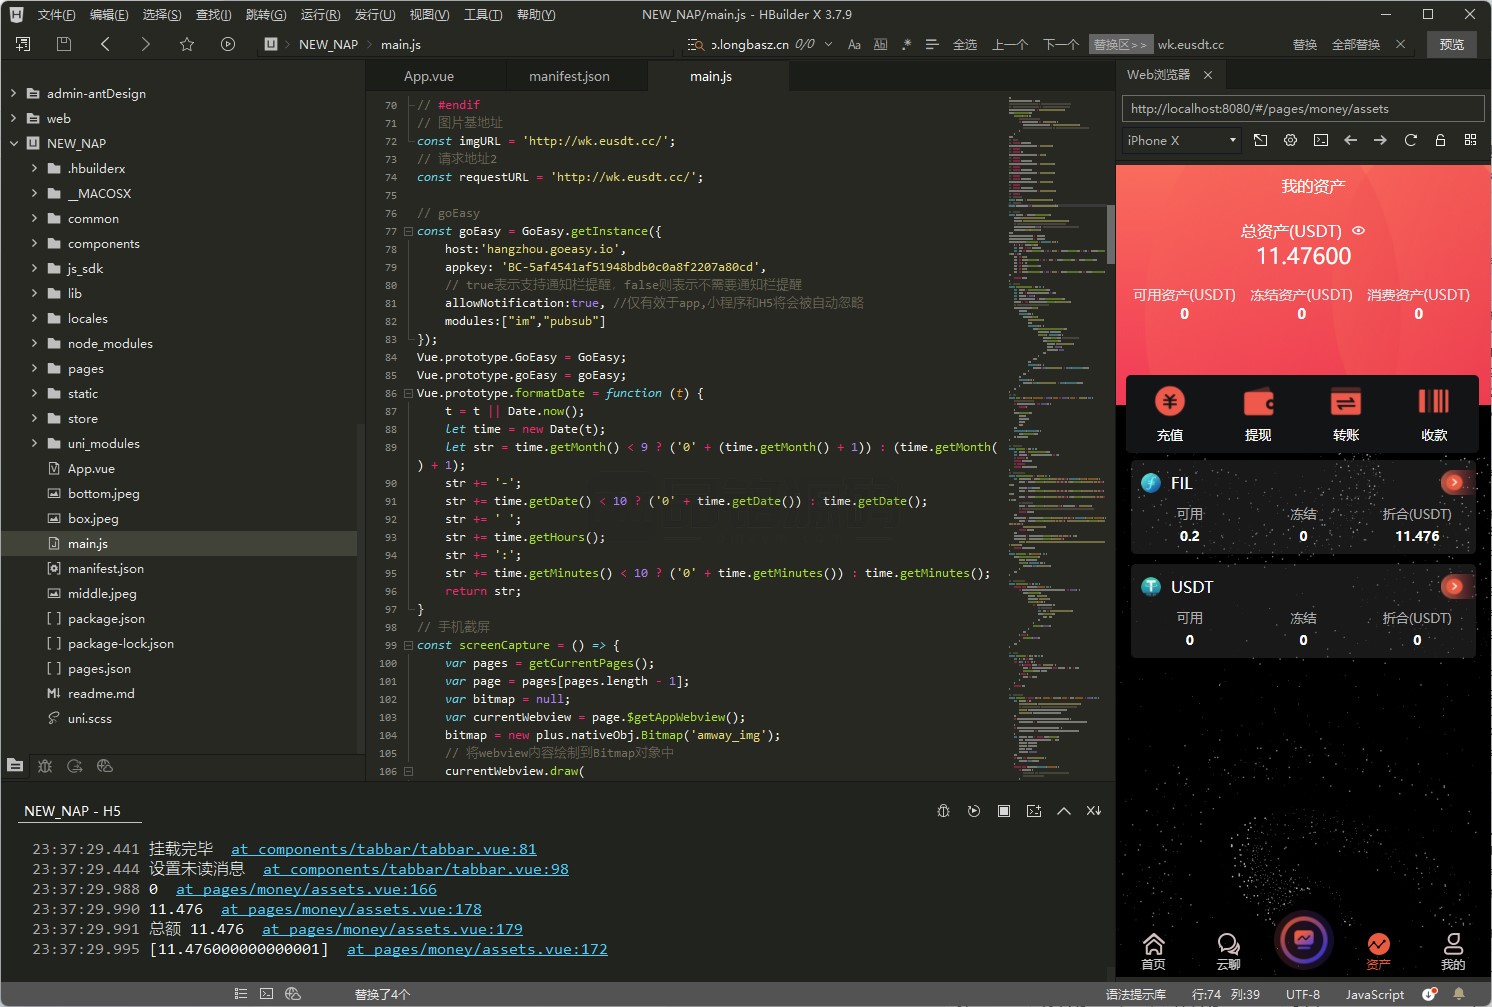Viewport: 1492px width, 1007px height.
Task: Click the browser URL address field
Action: coord(1302,109)
